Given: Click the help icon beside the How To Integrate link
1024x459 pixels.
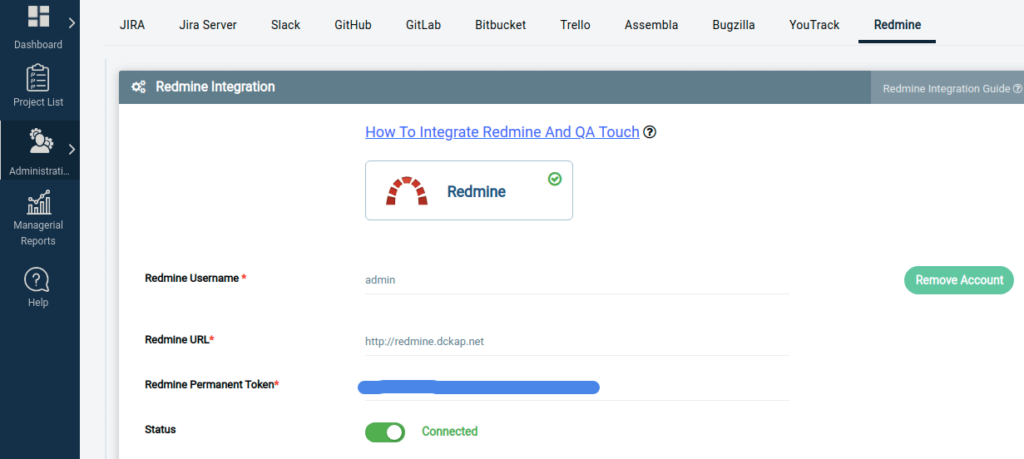Looking at the screenshot, I should coord(650,132).
